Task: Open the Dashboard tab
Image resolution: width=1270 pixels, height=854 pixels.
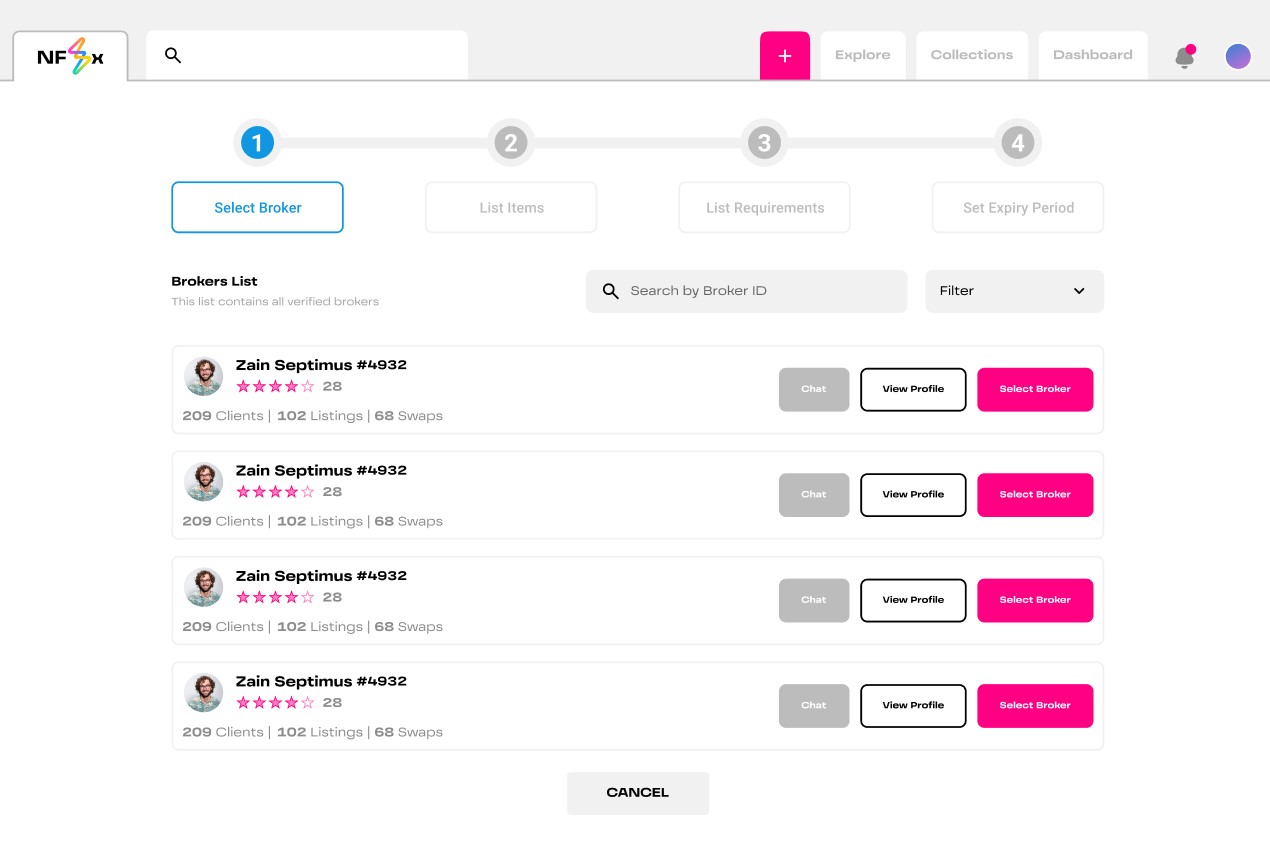Action: (1092, 55)
